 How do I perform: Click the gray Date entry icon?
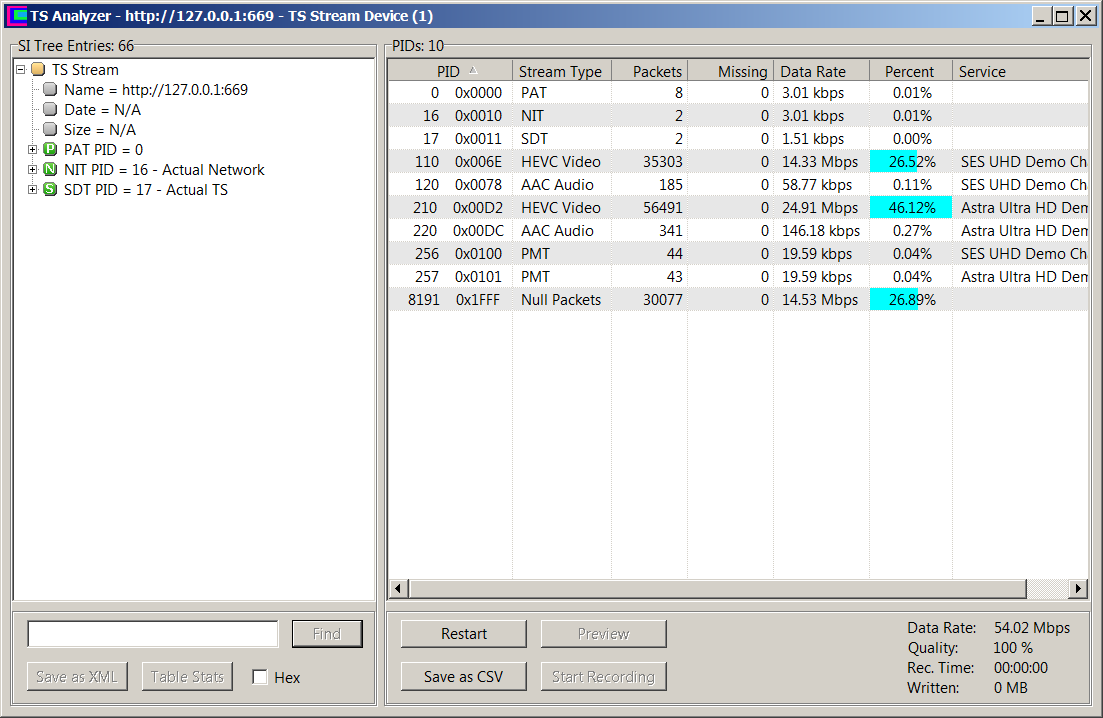click(x=50, y=110)
